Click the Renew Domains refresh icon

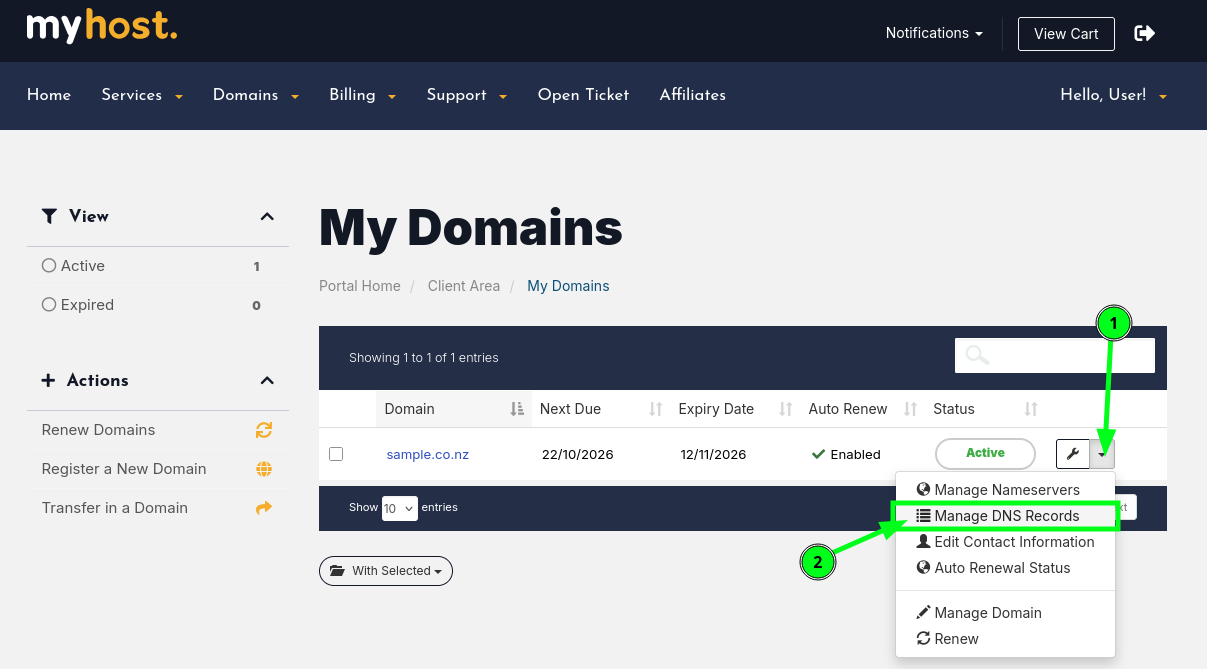[x=264, y=430]
